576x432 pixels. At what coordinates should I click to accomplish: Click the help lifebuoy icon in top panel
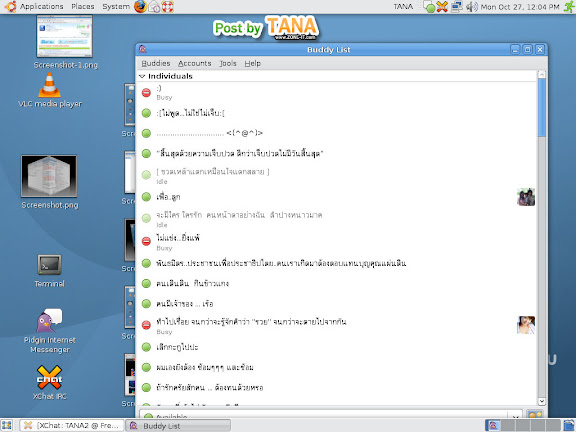[x=168, y=7]
